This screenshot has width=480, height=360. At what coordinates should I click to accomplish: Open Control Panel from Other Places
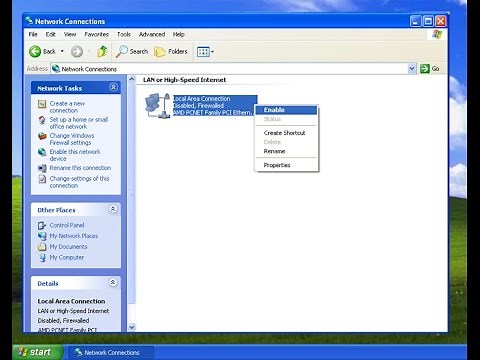click(x=67, y=225)
